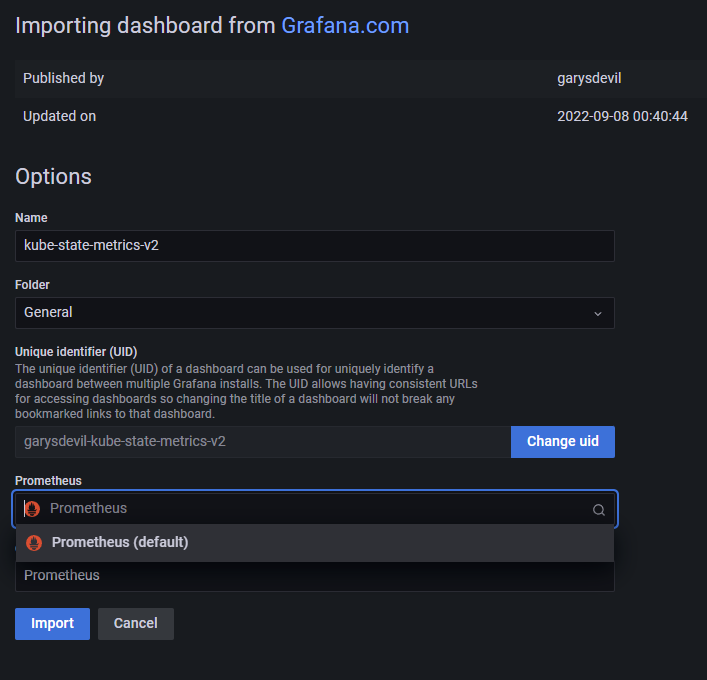Click the Cancel button
The image size is (707, 680).
pyautogui.click(x=136, y=624)
